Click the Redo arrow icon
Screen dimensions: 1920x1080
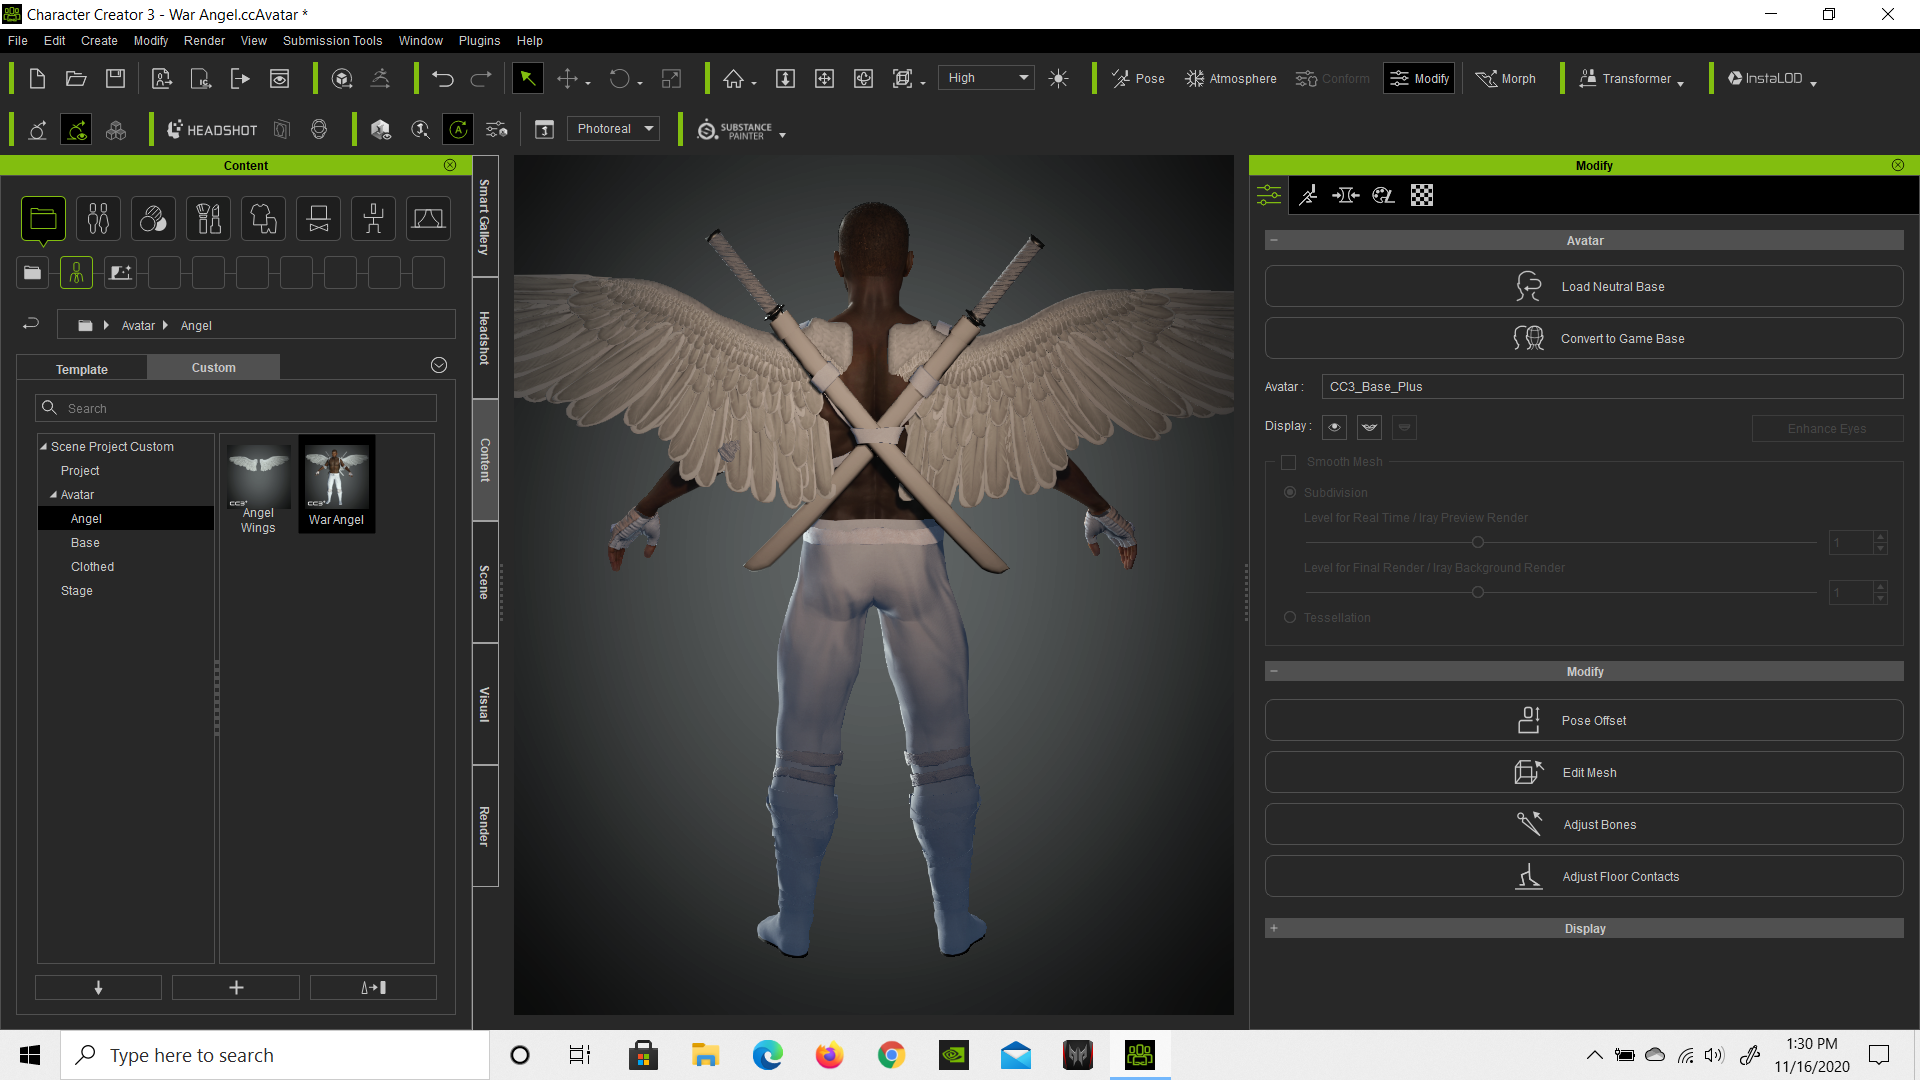(x=481, y=79)
